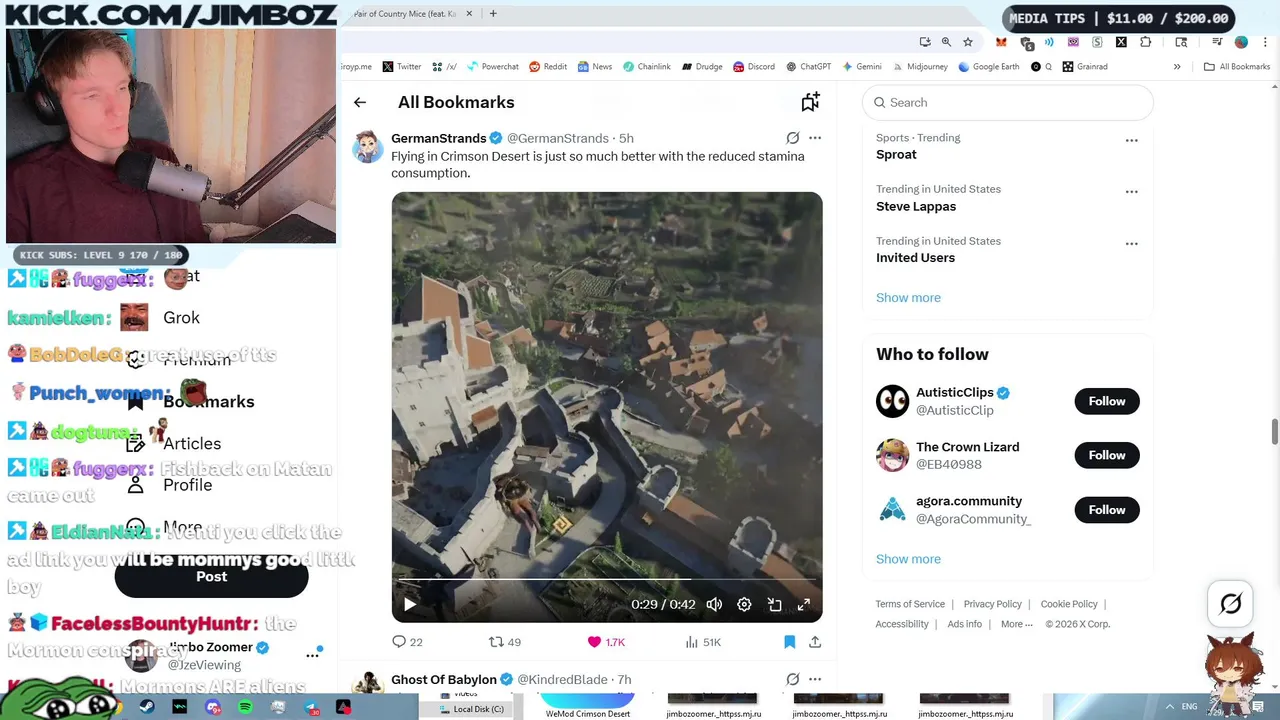Screen dimensions: 1280x720
Task: Open the Cookie Policy link
Action: coord(1069,604)
